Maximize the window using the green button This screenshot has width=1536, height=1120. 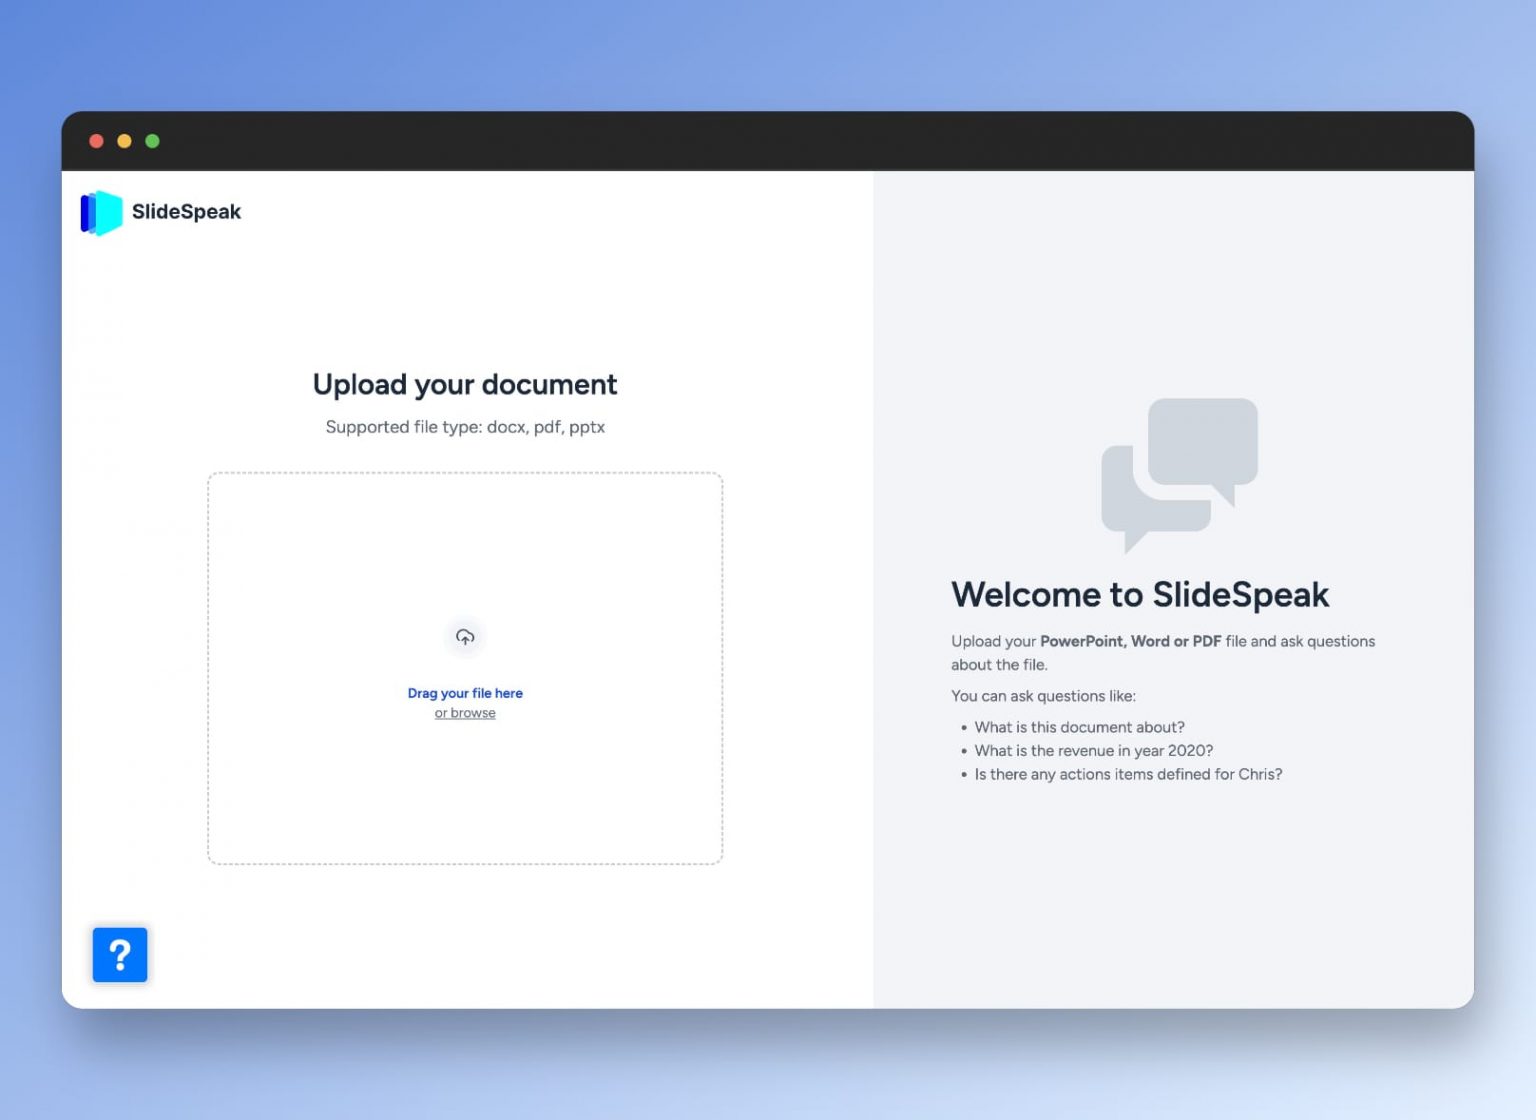click(x=153, y=141)
